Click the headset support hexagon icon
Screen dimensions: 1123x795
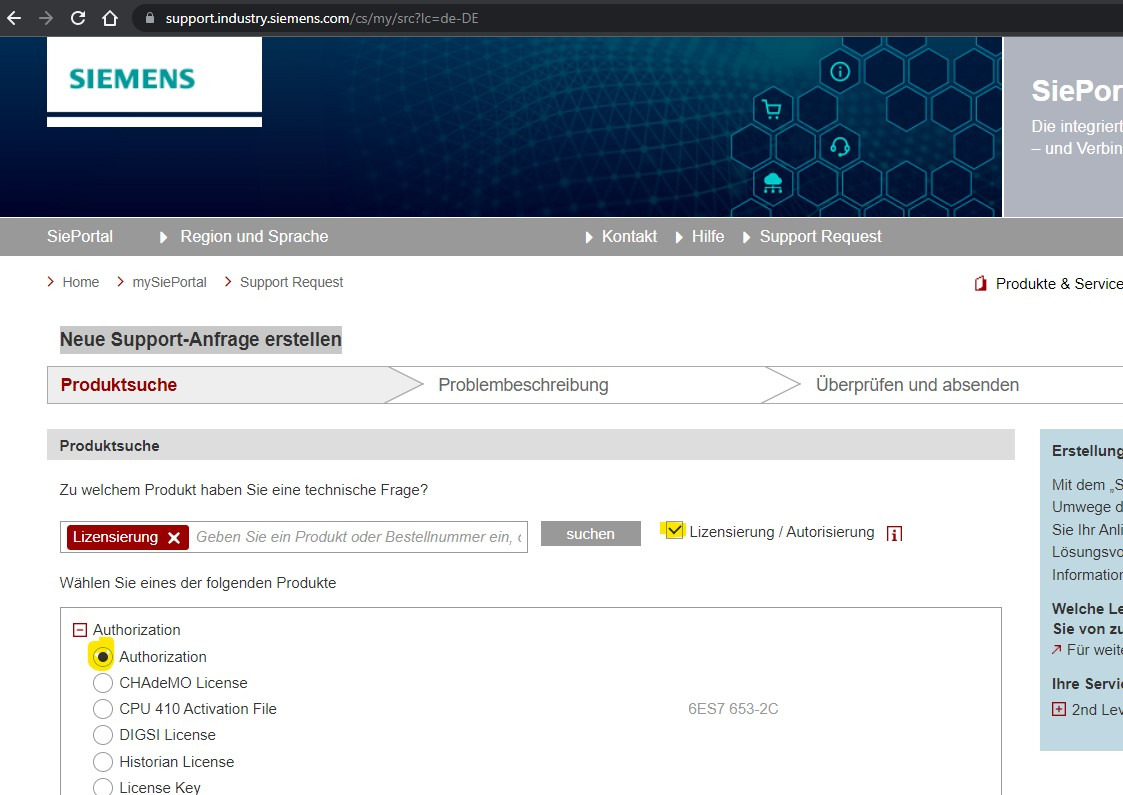click(x=839, y=147)
